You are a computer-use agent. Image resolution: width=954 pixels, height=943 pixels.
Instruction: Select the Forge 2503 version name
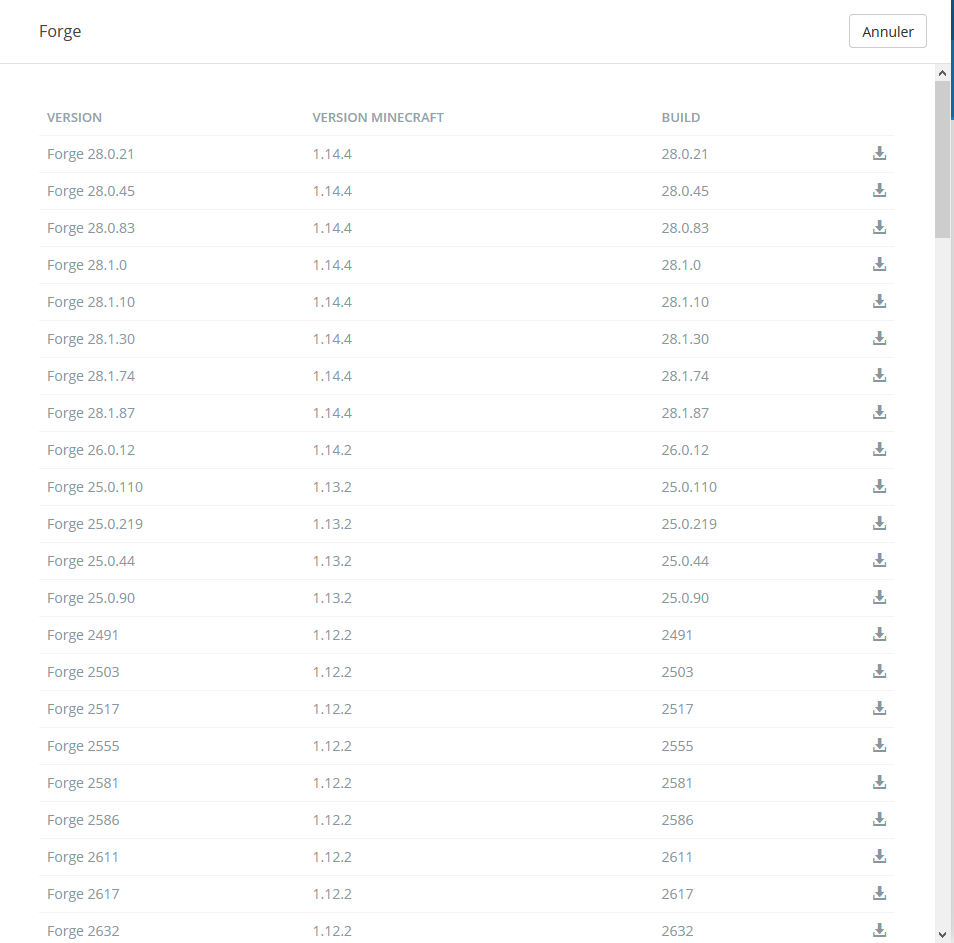83,672
